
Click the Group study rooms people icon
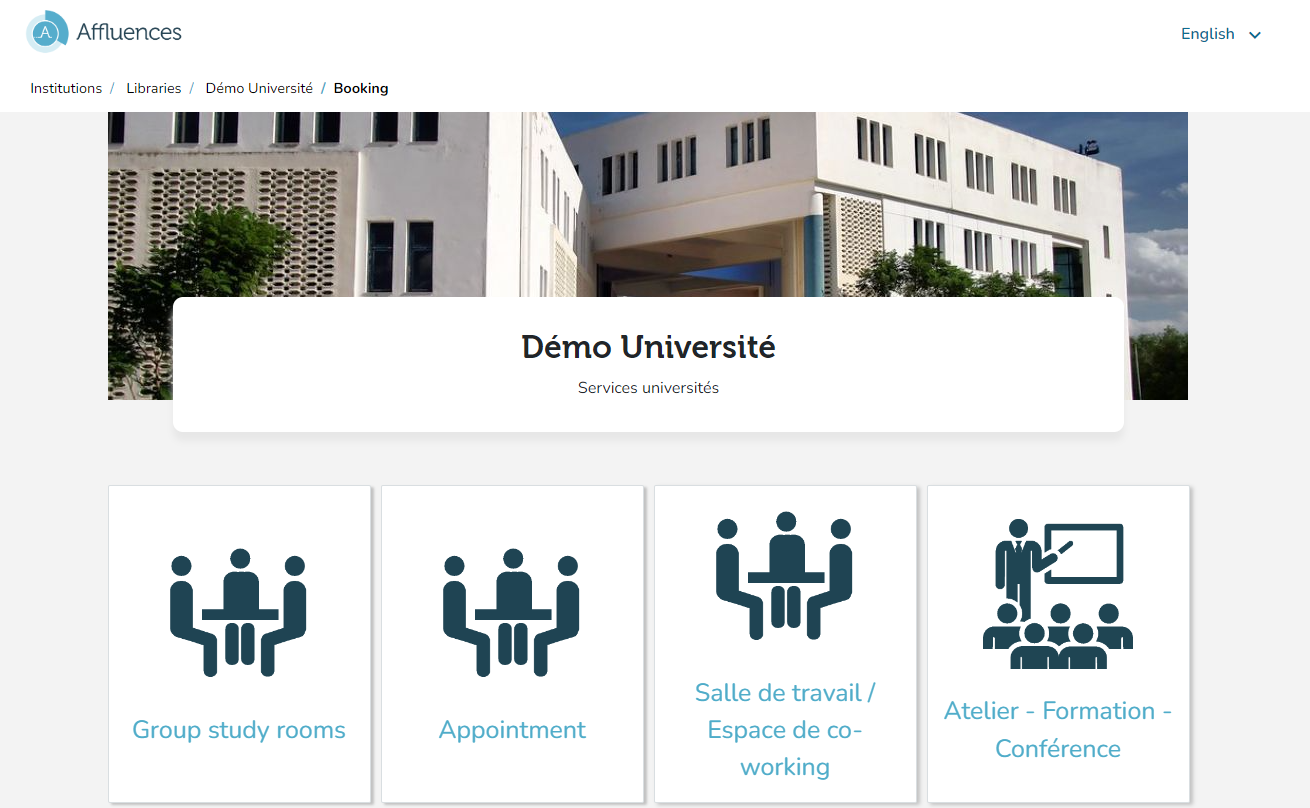pyautogui.click(x=238, y=612)
